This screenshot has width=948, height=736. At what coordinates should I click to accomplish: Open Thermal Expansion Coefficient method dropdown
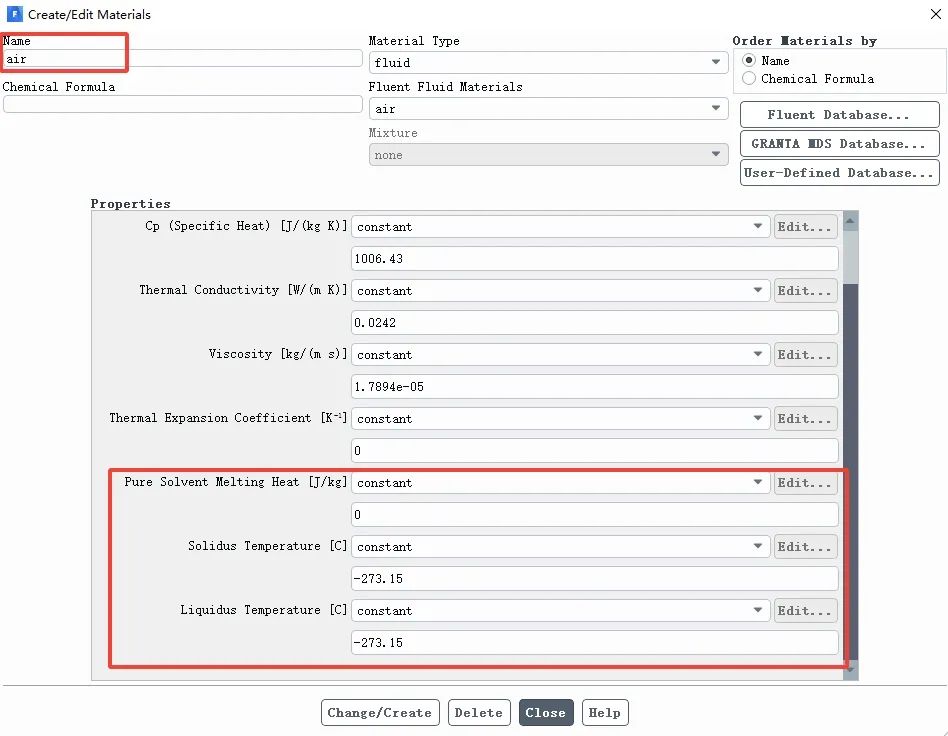point(560,419)
